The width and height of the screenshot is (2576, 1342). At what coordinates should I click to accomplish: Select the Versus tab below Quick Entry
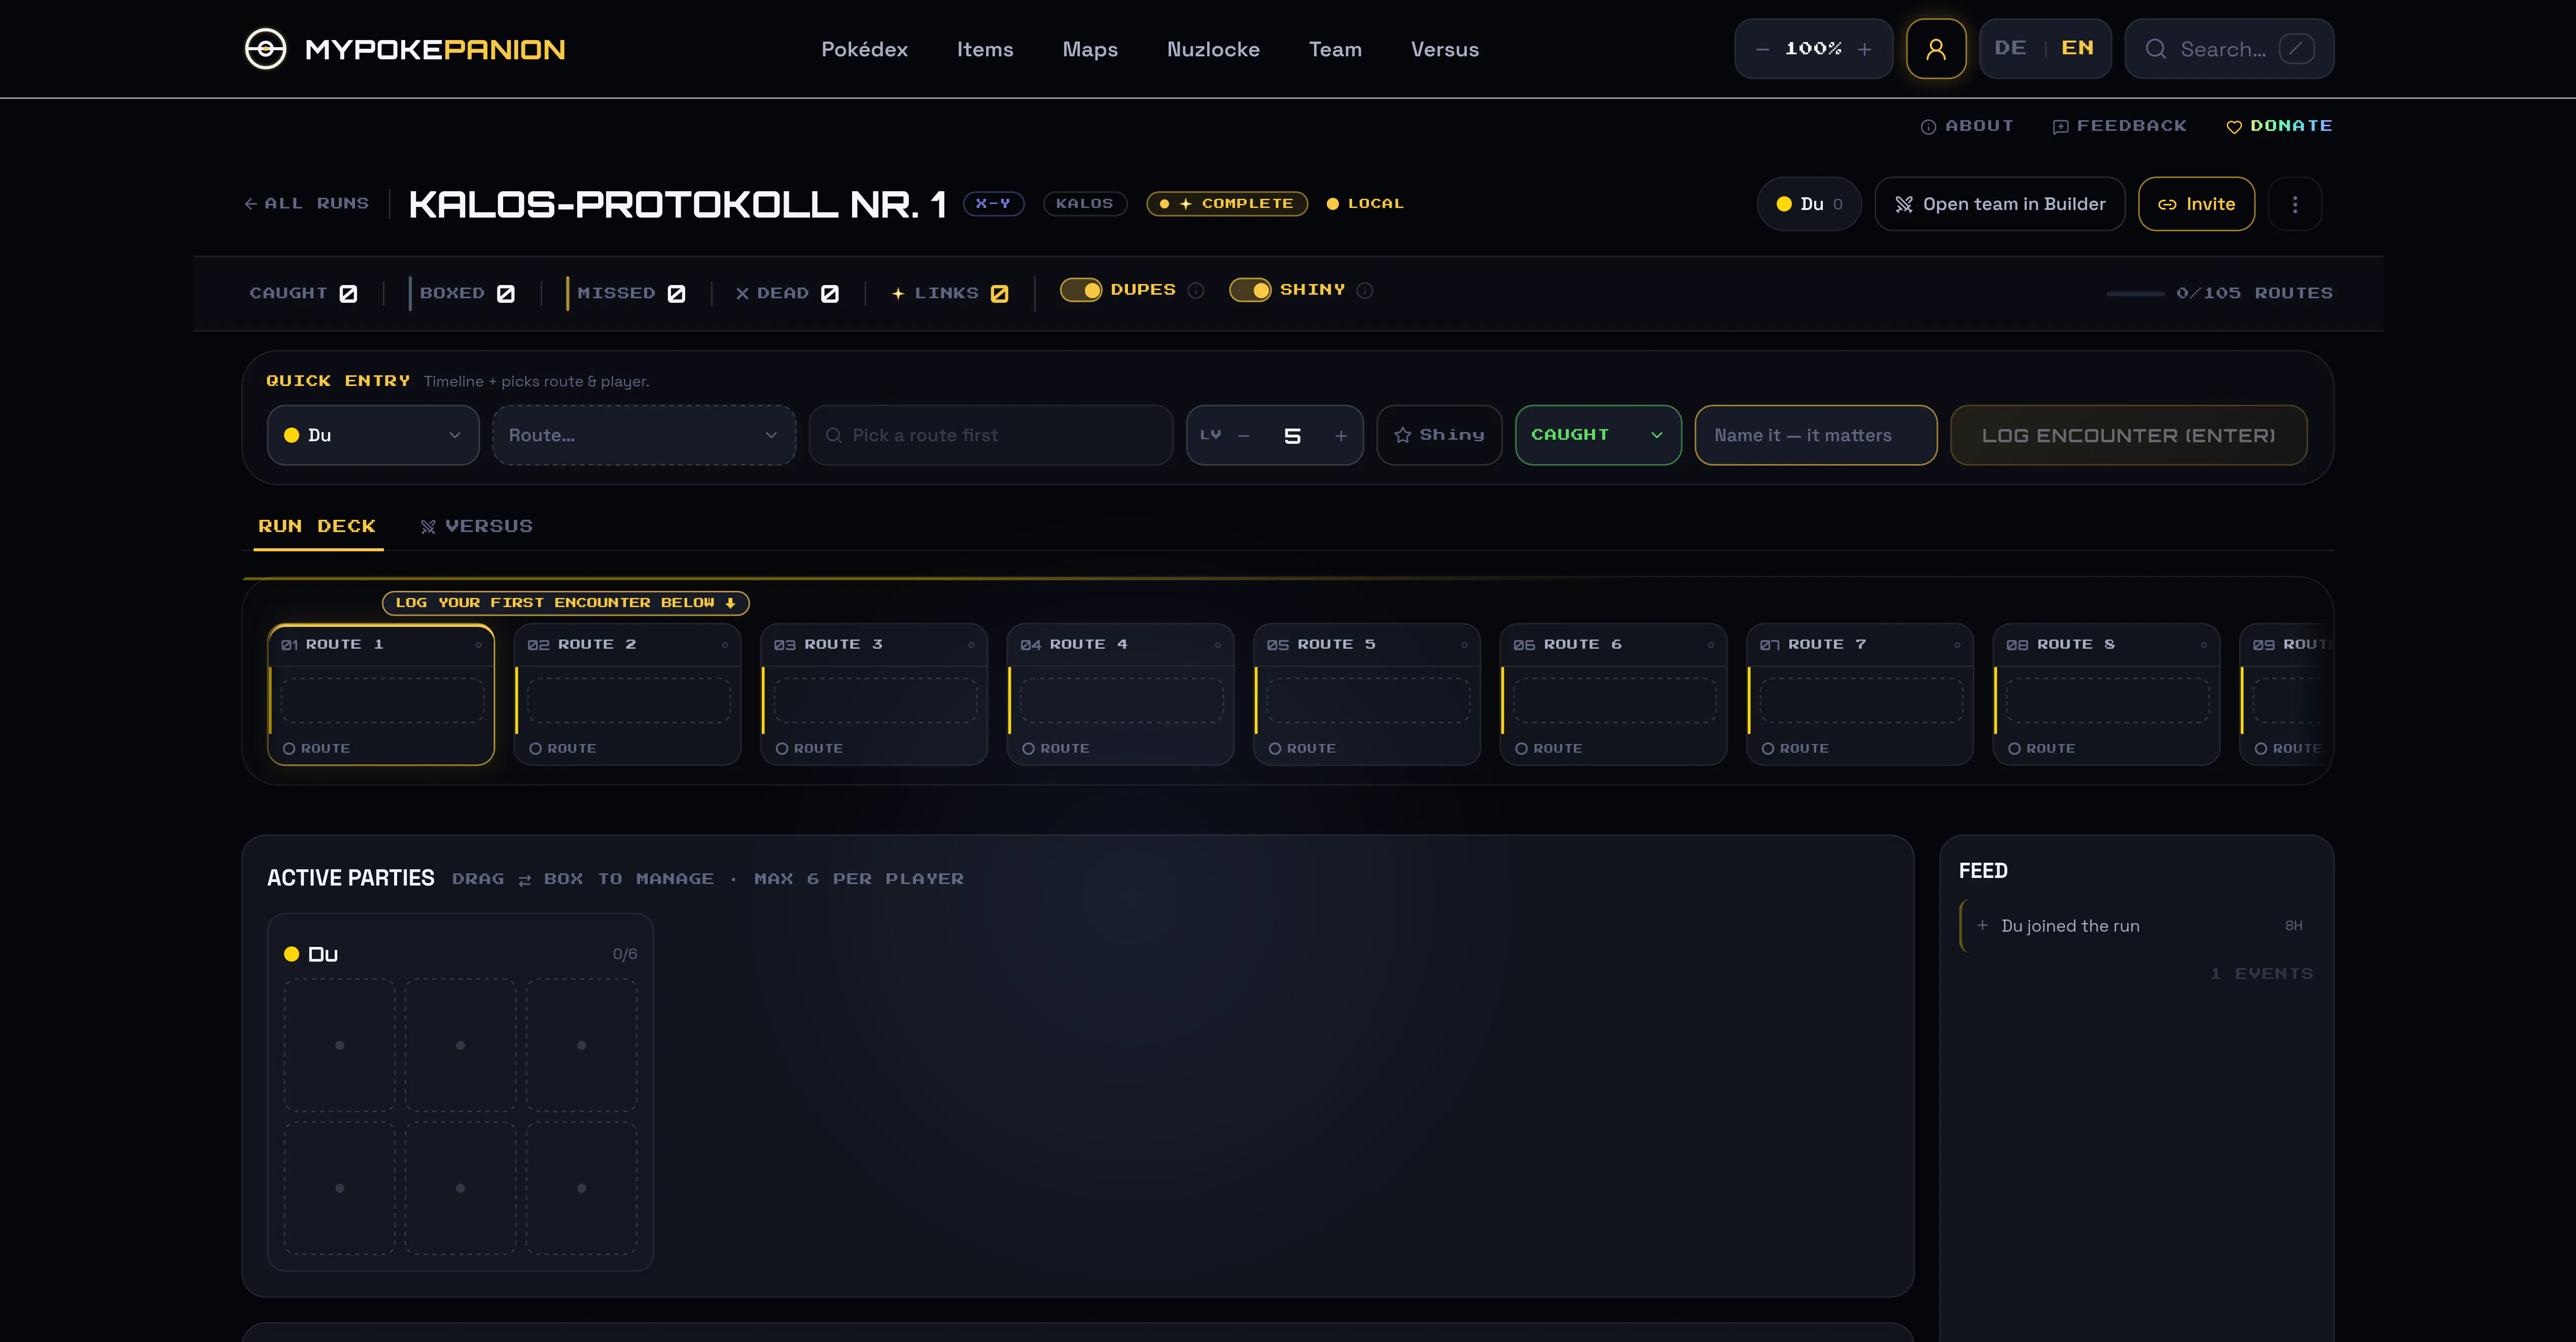[476, 527]
